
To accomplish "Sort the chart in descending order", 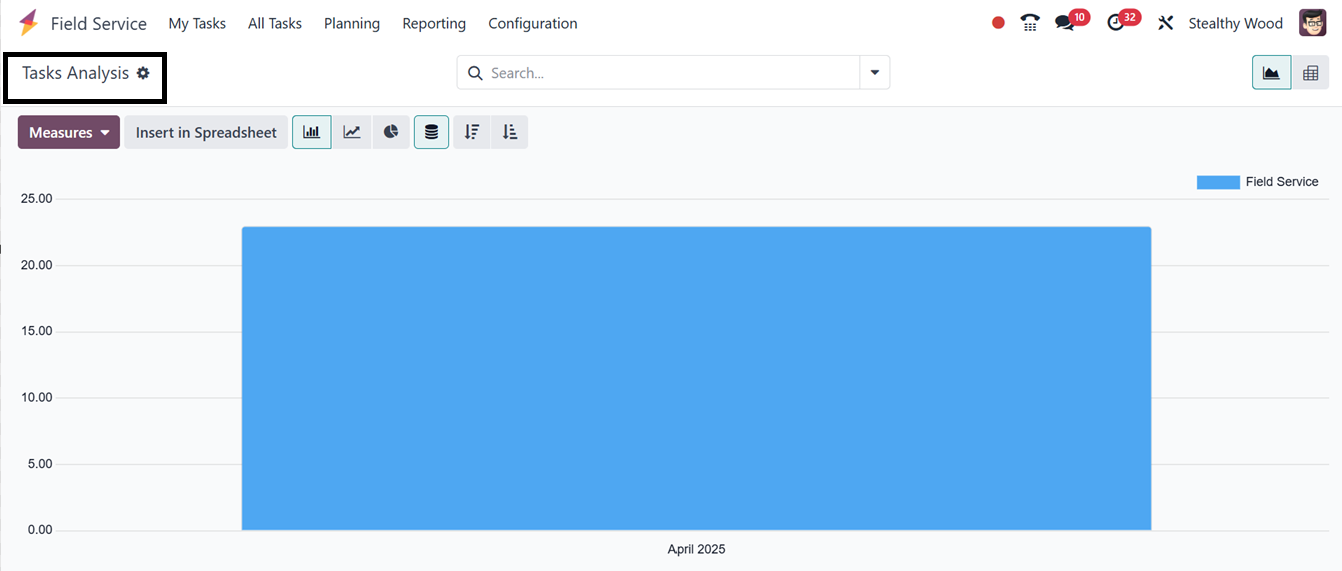I will (472, 132).
